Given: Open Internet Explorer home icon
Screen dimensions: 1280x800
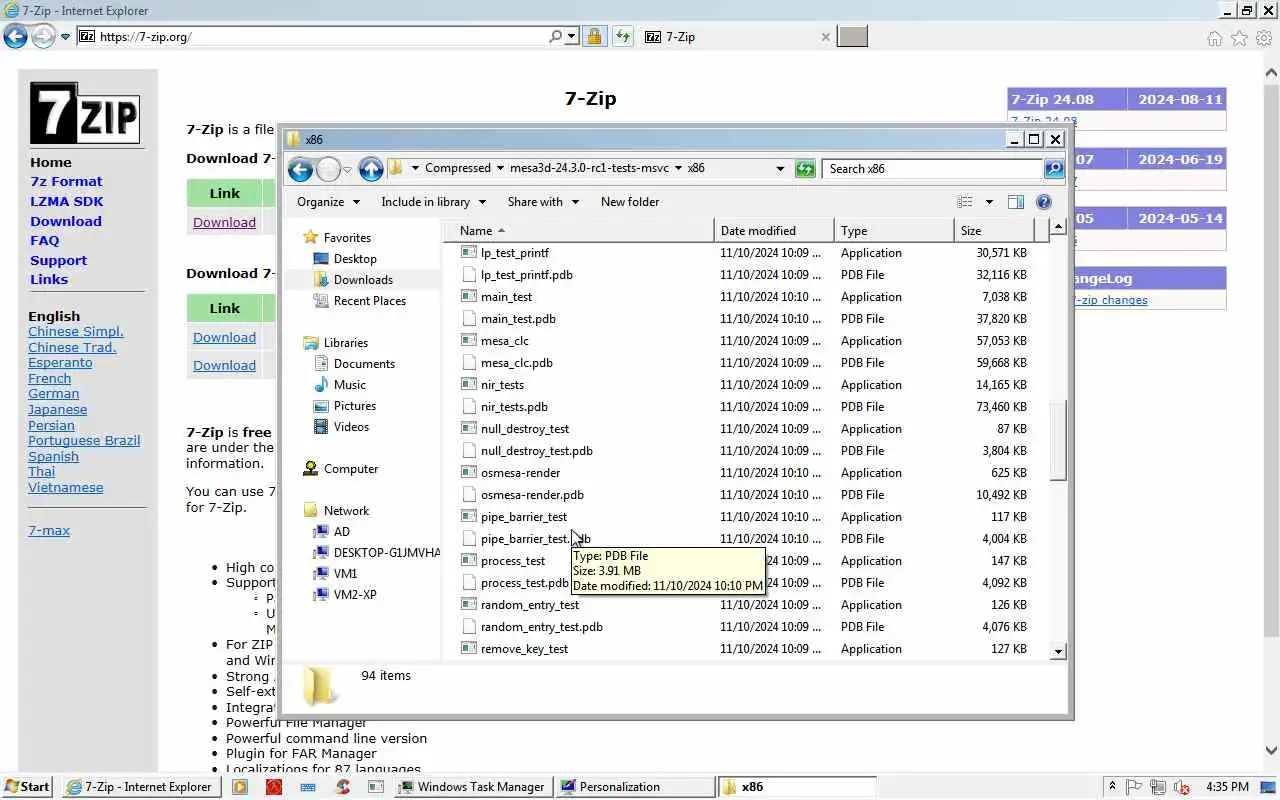Looking at the screenshot, I should coord(1214,38).
